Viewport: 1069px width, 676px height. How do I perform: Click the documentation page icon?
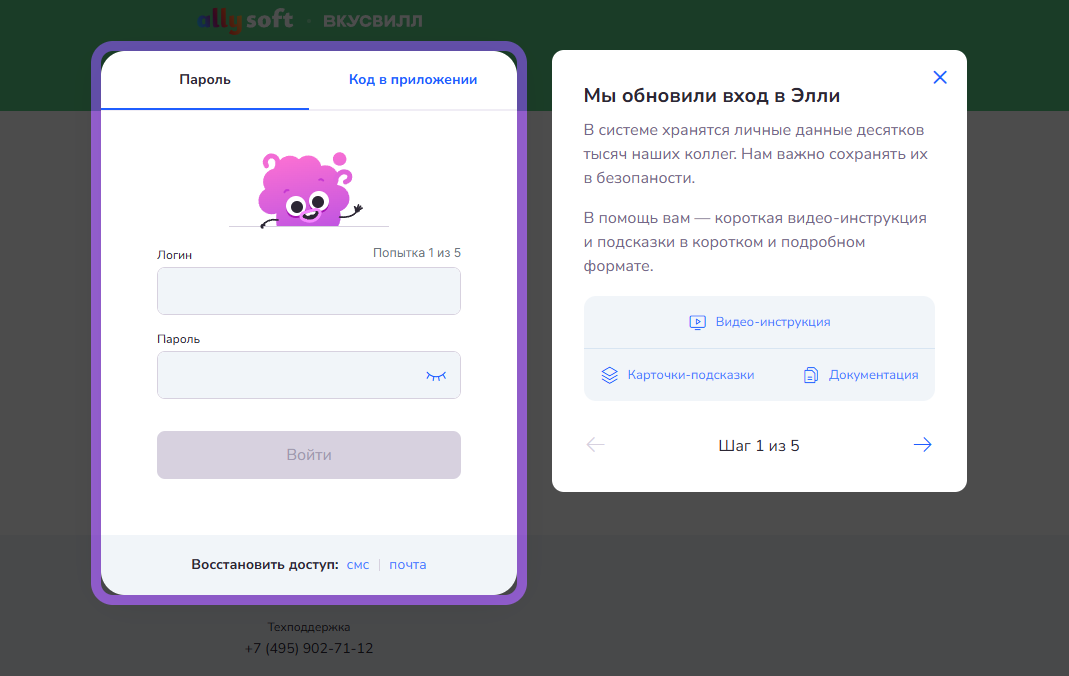point(811,375)
